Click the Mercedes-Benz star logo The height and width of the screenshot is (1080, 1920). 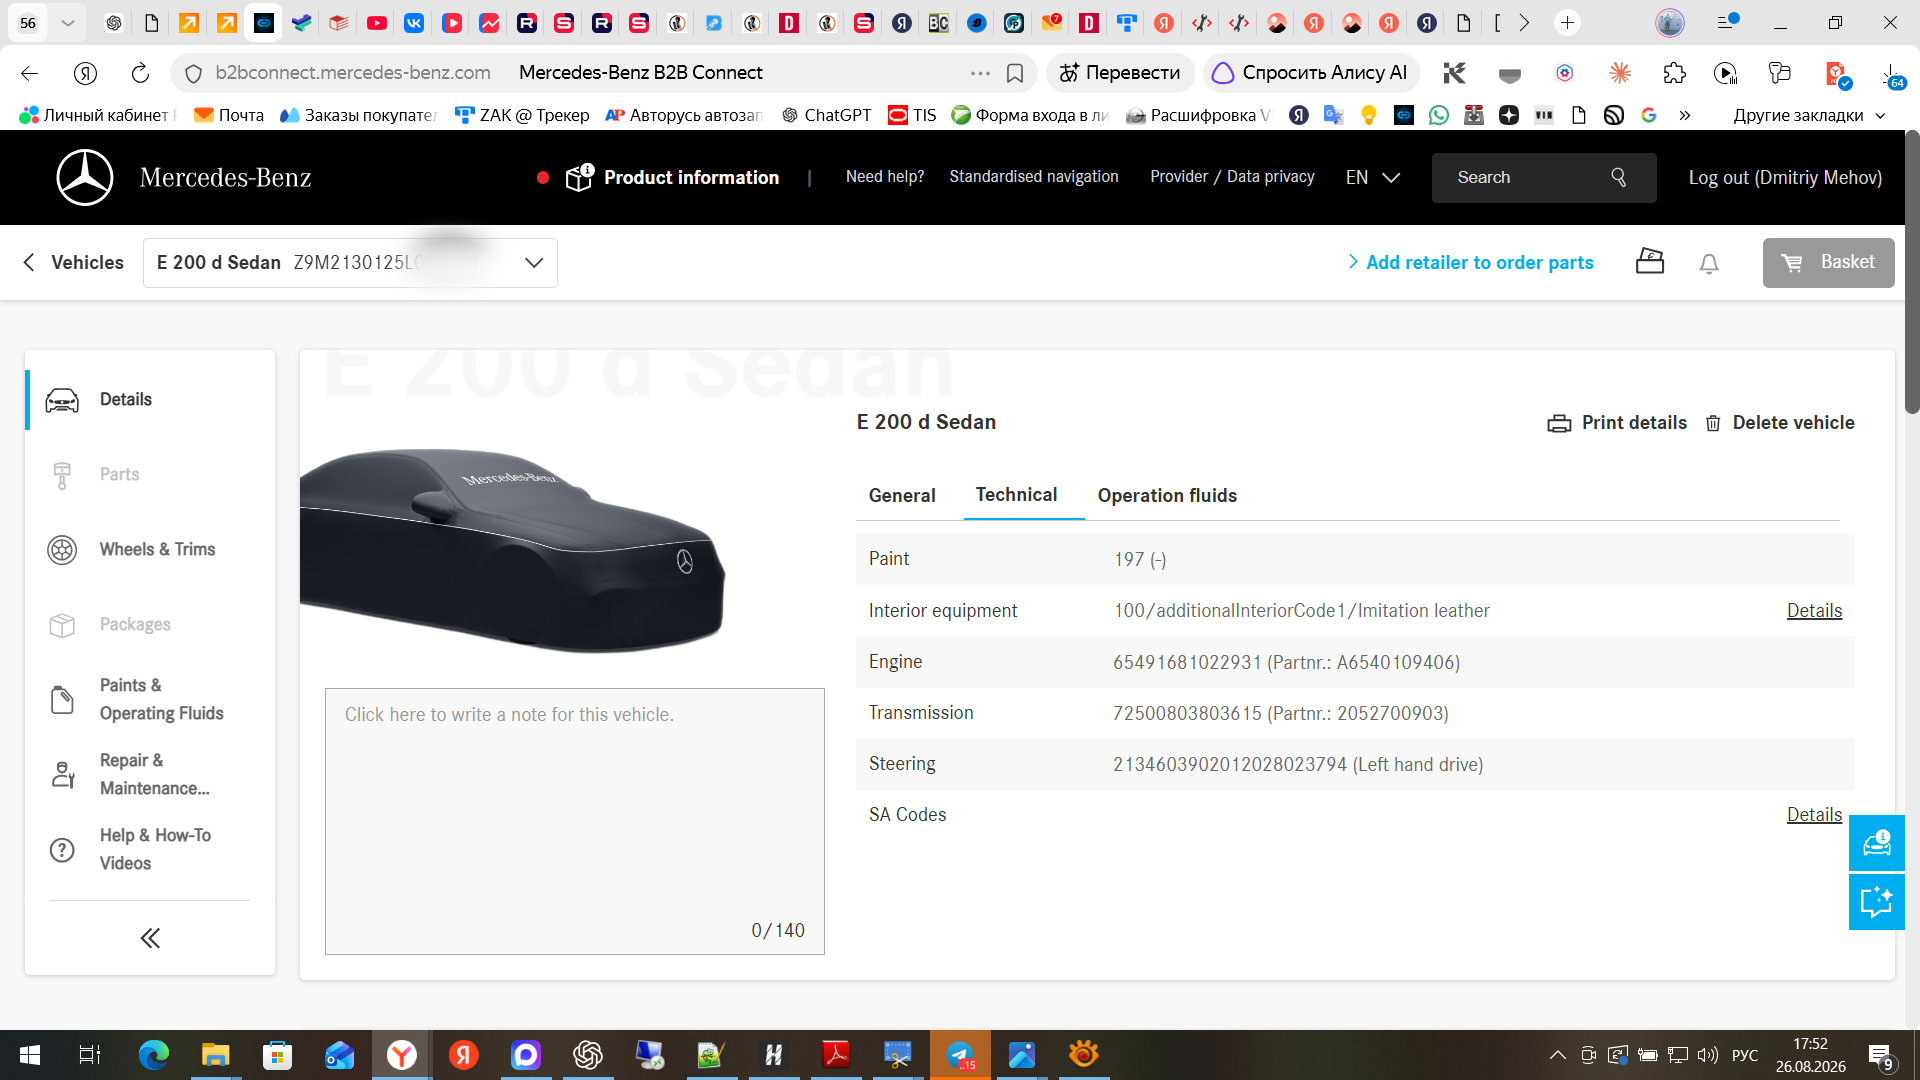[x=85, y=177]
